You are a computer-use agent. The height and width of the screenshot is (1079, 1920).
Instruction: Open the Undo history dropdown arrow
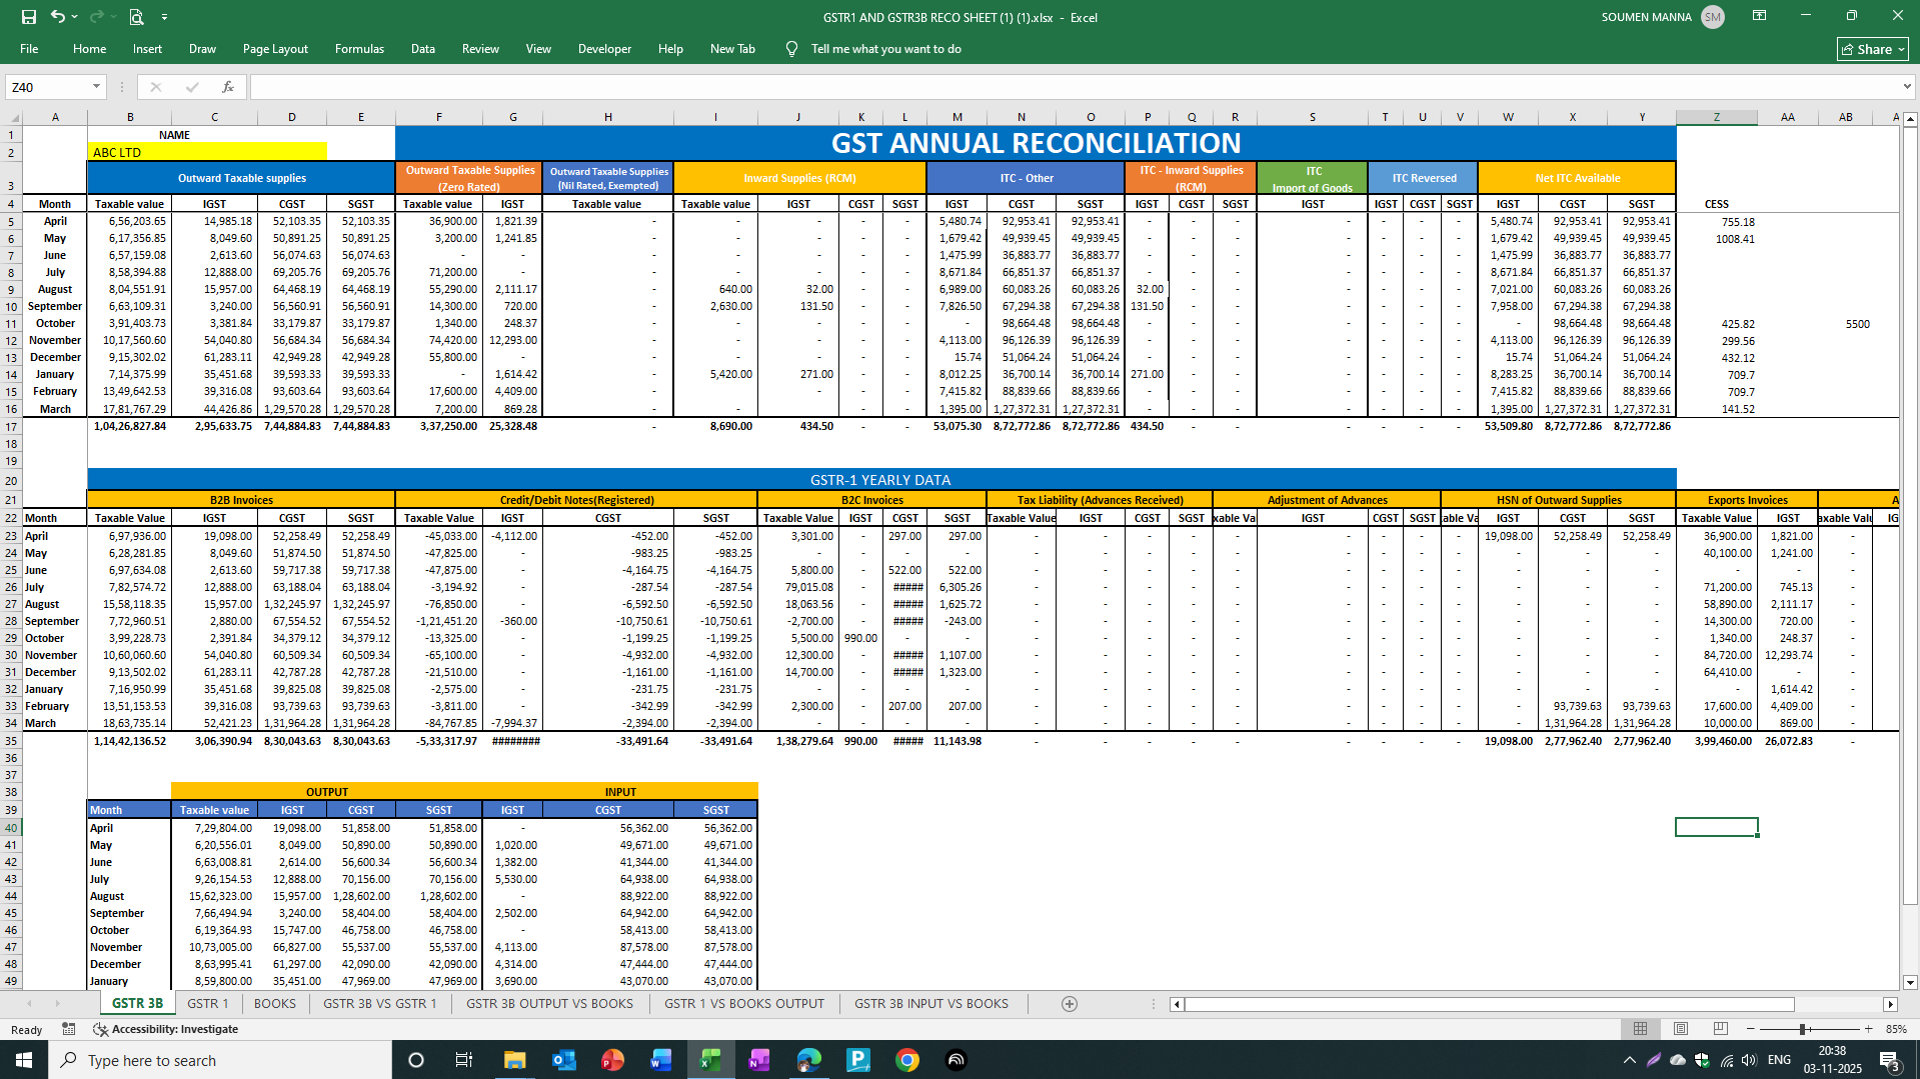74,17
